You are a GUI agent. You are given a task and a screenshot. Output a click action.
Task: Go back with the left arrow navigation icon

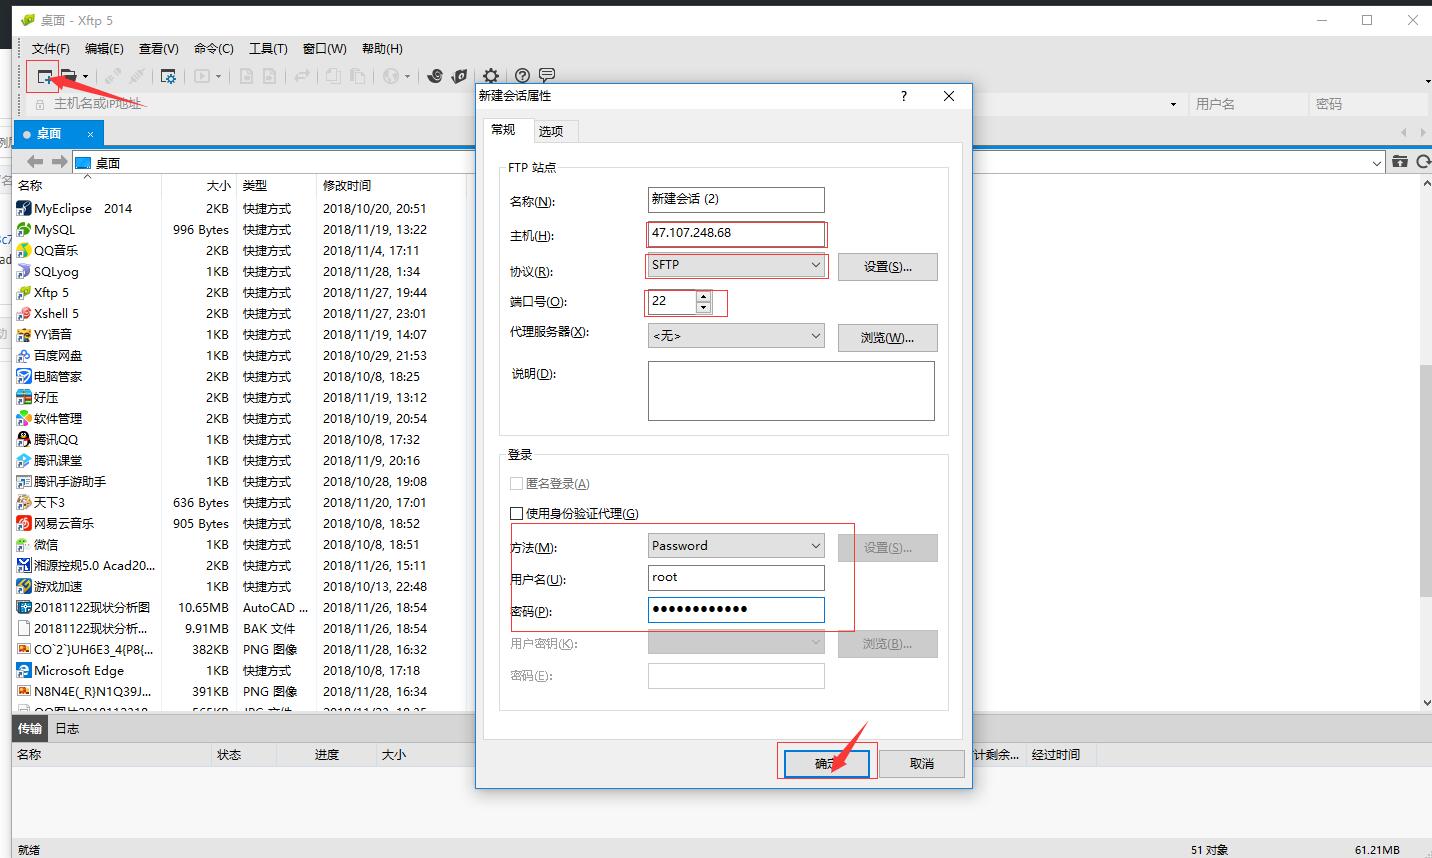point(35,162)
